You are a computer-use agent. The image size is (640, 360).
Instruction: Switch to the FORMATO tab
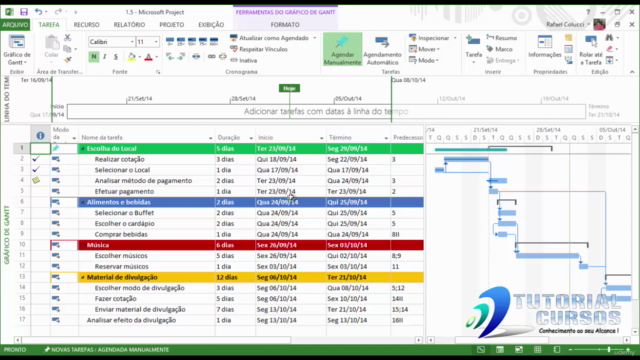pos(285,24)
